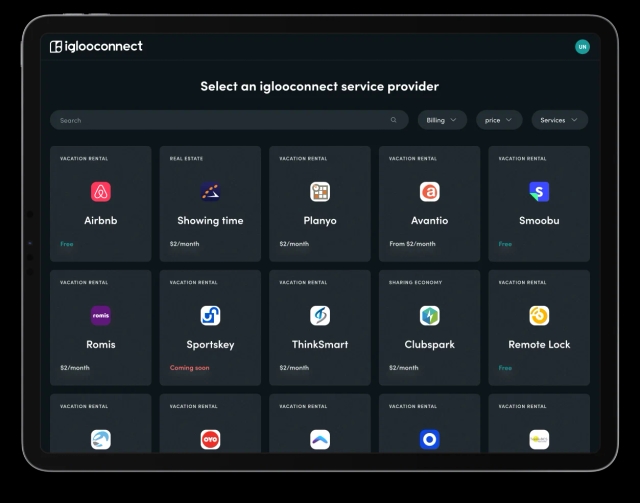
Task: Click REAL ESTATE tag on Showing time card
Action: (x=186, y=158)
